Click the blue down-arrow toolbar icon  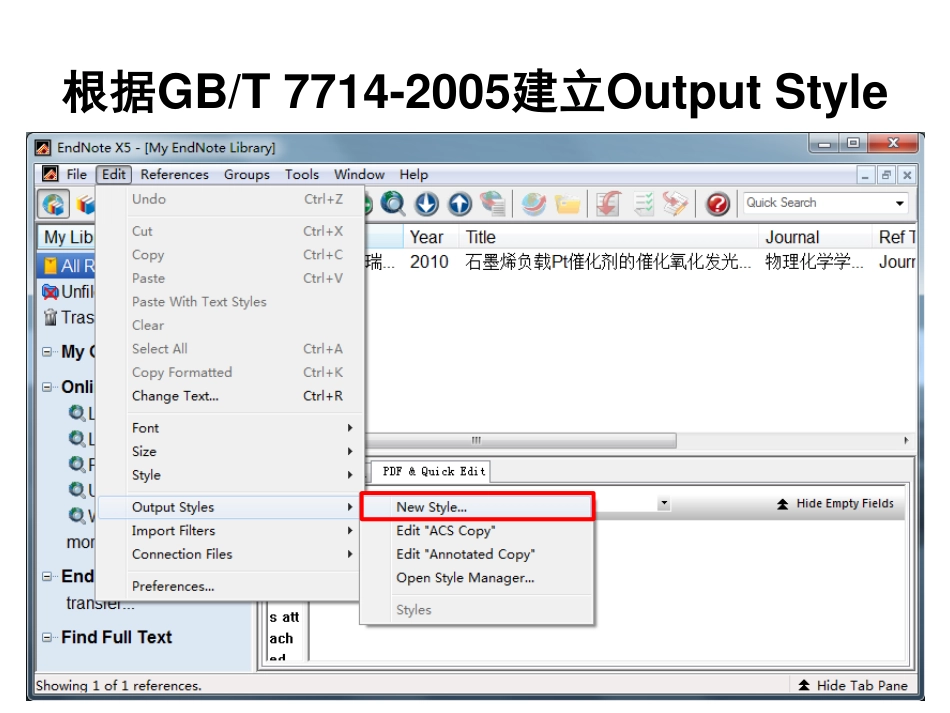[427, 204]
